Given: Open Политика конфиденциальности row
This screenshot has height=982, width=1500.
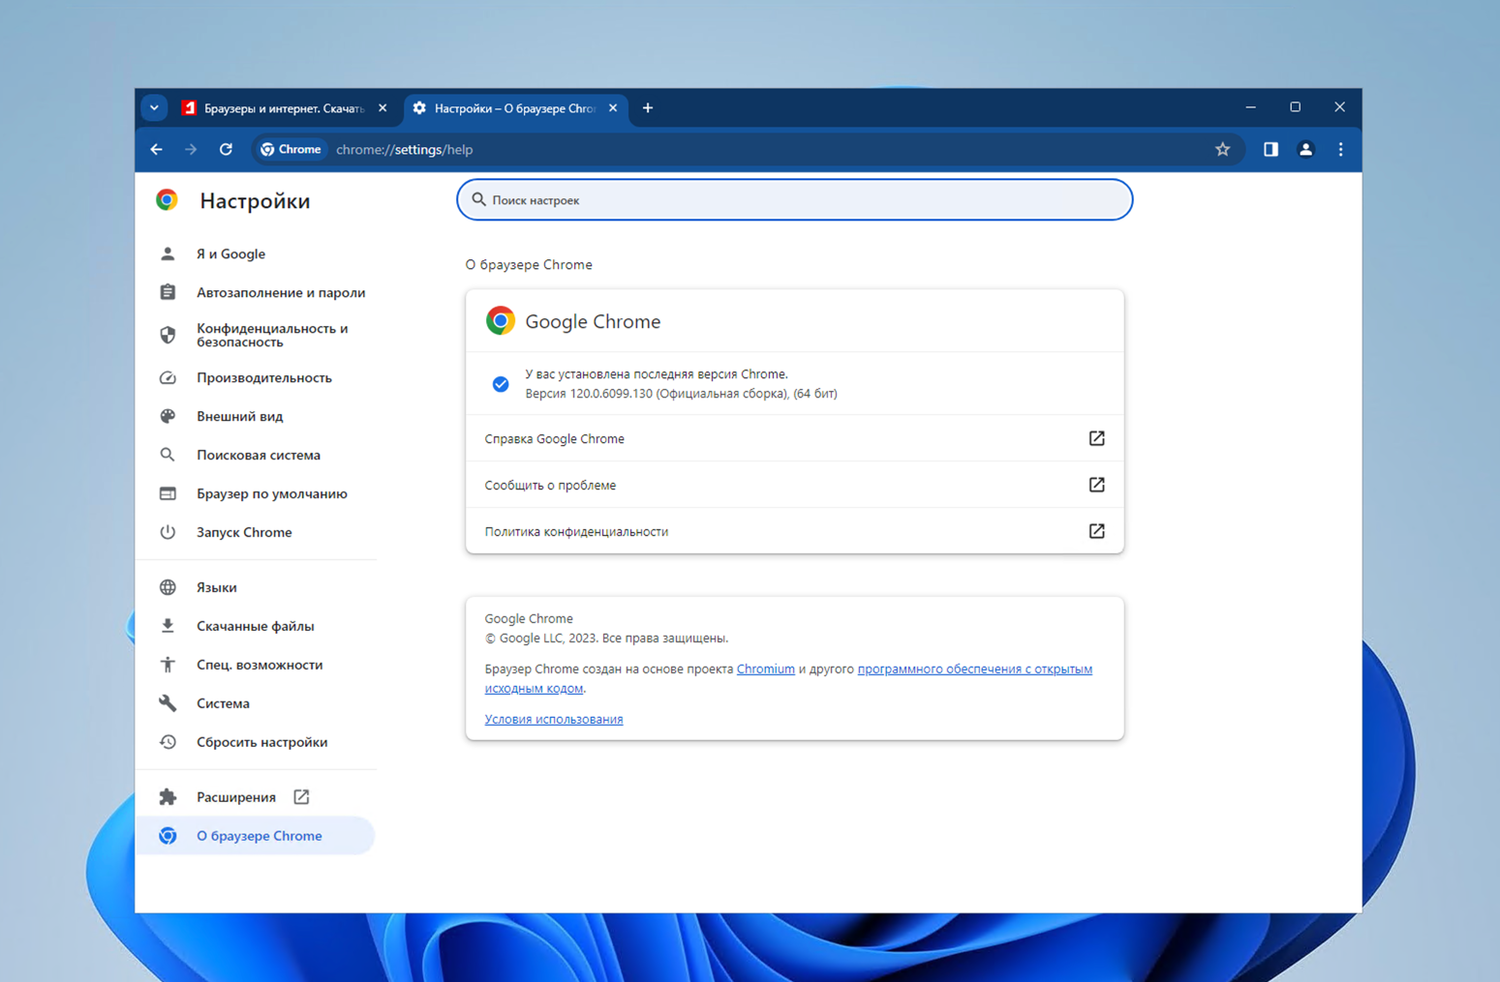Looking at the screenshot, I should 795,531.
